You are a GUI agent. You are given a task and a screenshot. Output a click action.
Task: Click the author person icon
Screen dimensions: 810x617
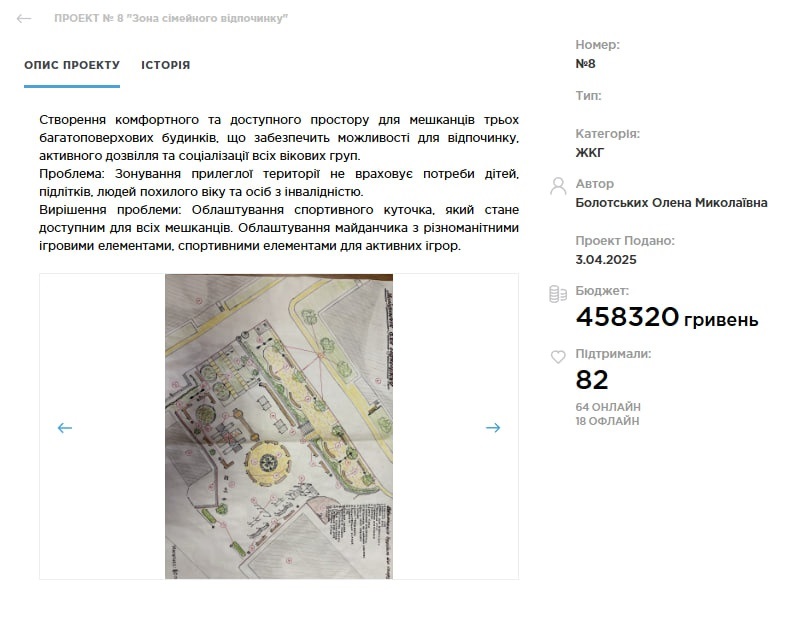pos(558,186)
